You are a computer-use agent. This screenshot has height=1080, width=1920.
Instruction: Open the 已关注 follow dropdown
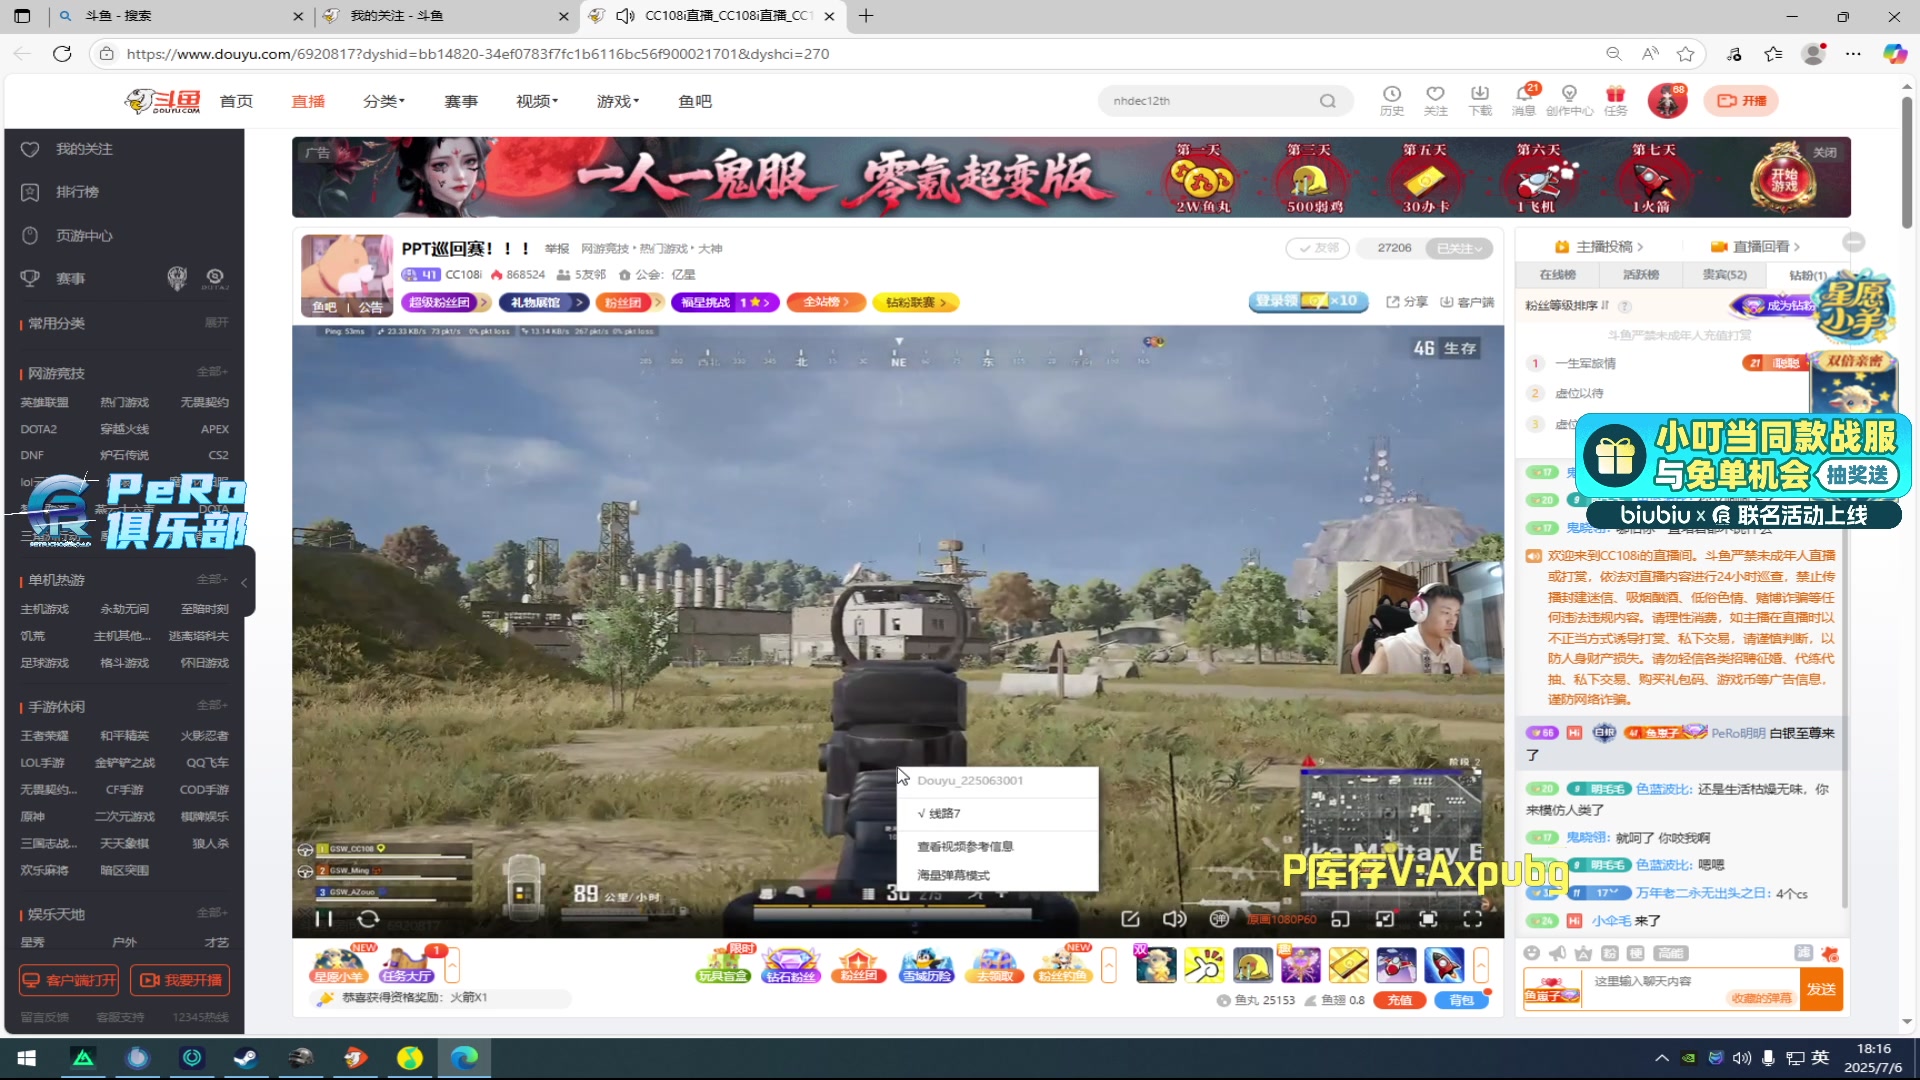point(1459,248)
